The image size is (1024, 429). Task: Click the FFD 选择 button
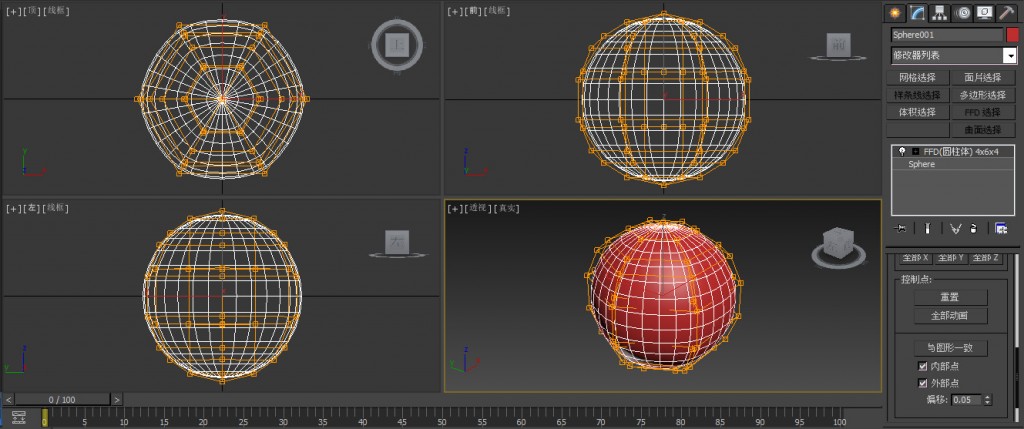983,112
